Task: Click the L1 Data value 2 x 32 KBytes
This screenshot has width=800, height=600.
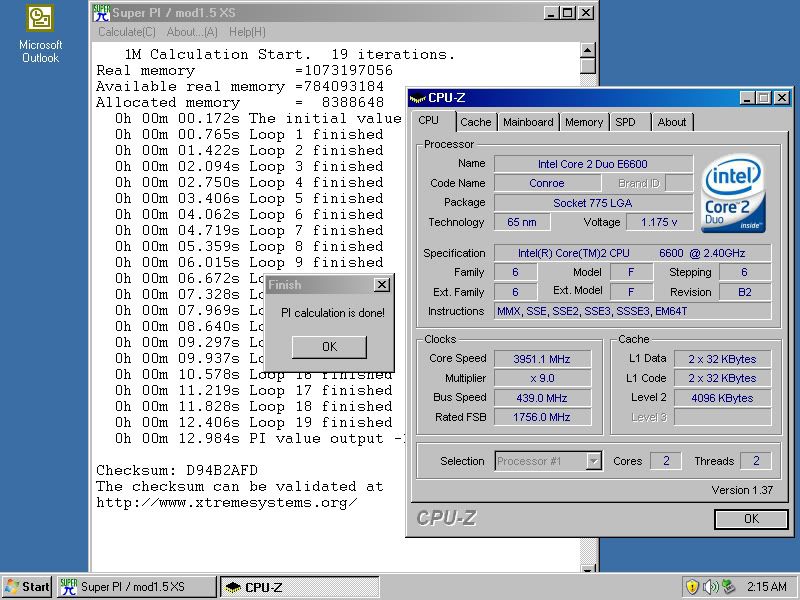Action: click(722, 359)
